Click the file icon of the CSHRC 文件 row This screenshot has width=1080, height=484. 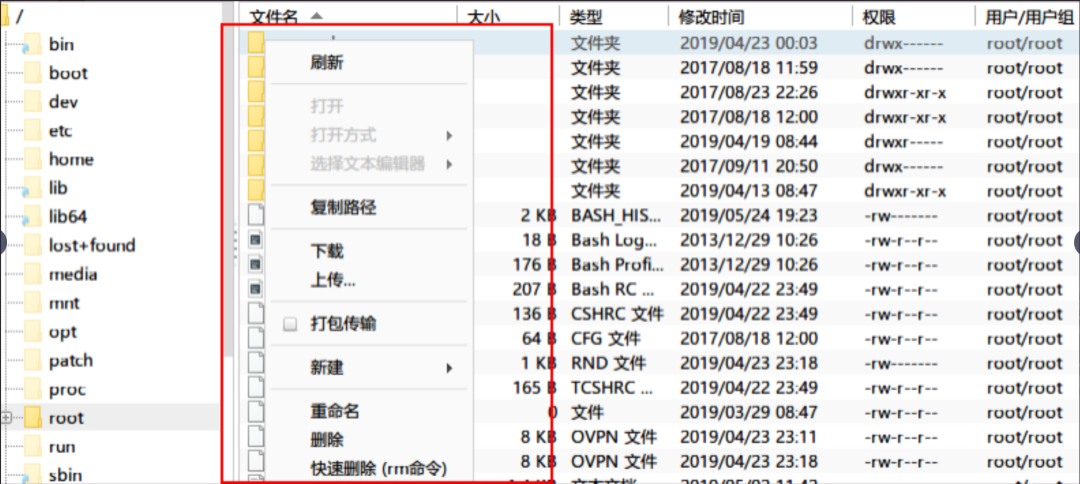tap(256, 314)
